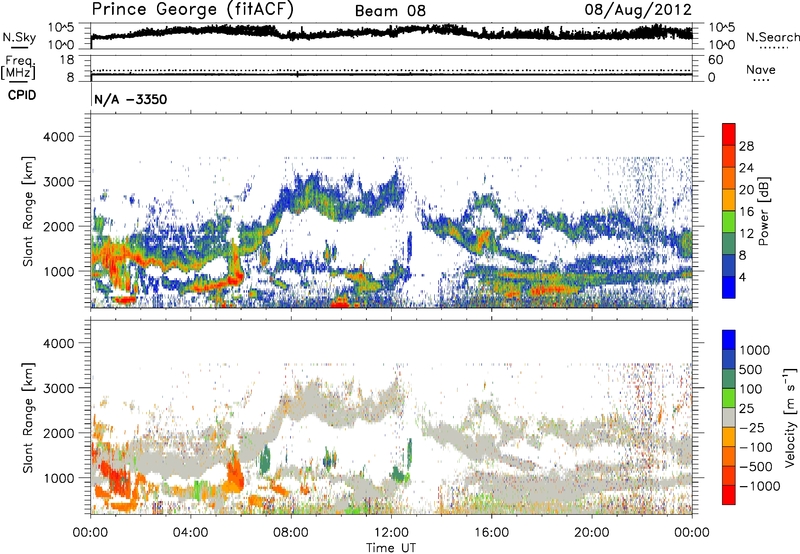This screenshot has width=800, height=554.
Task: Select the "Beam 08" heading
Action: coord(390,11)
